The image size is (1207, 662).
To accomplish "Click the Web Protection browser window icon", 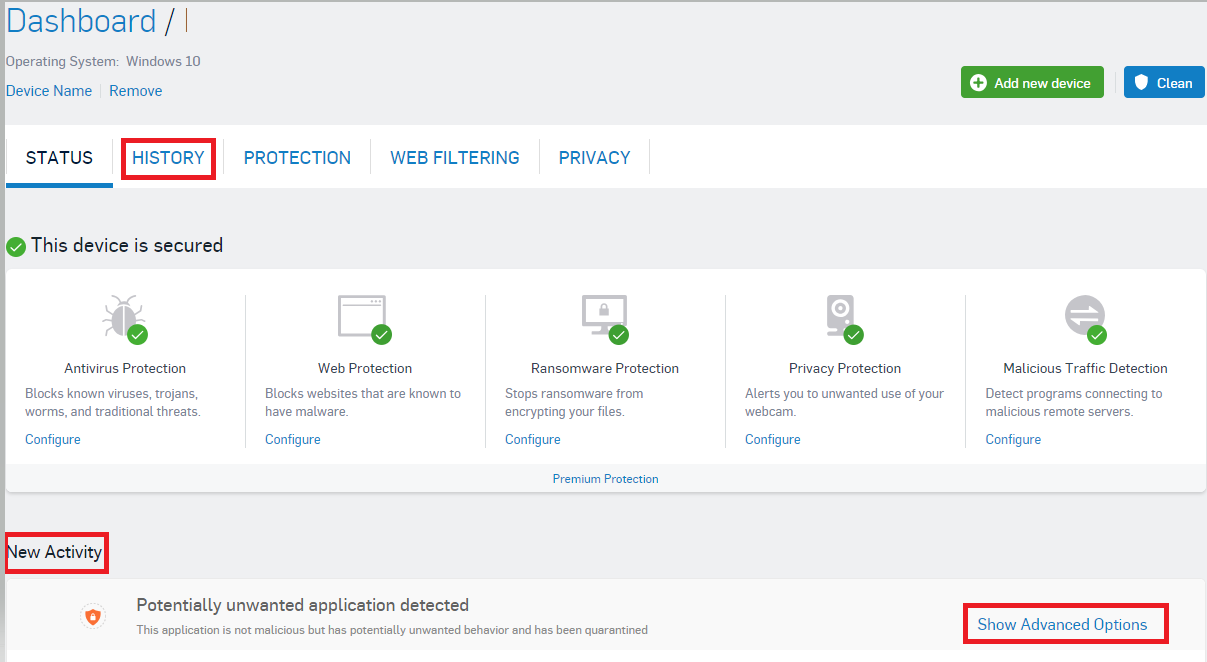I will (x=363, y=318).
